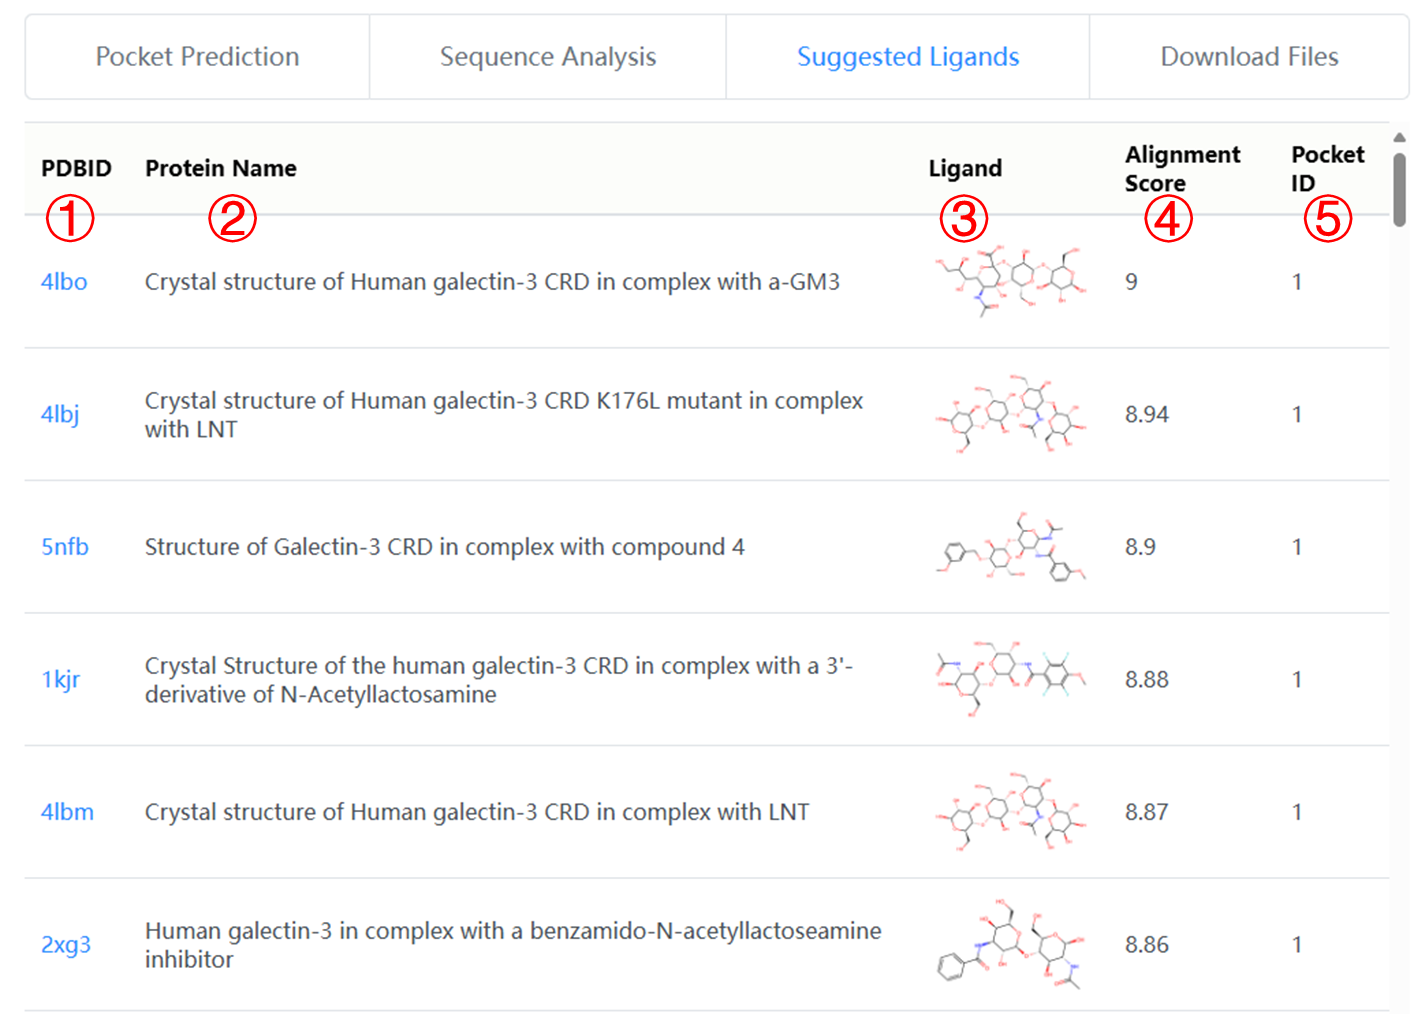
Task: Open the 4lbo PDB entry link
Action: (x=64, y=282)
